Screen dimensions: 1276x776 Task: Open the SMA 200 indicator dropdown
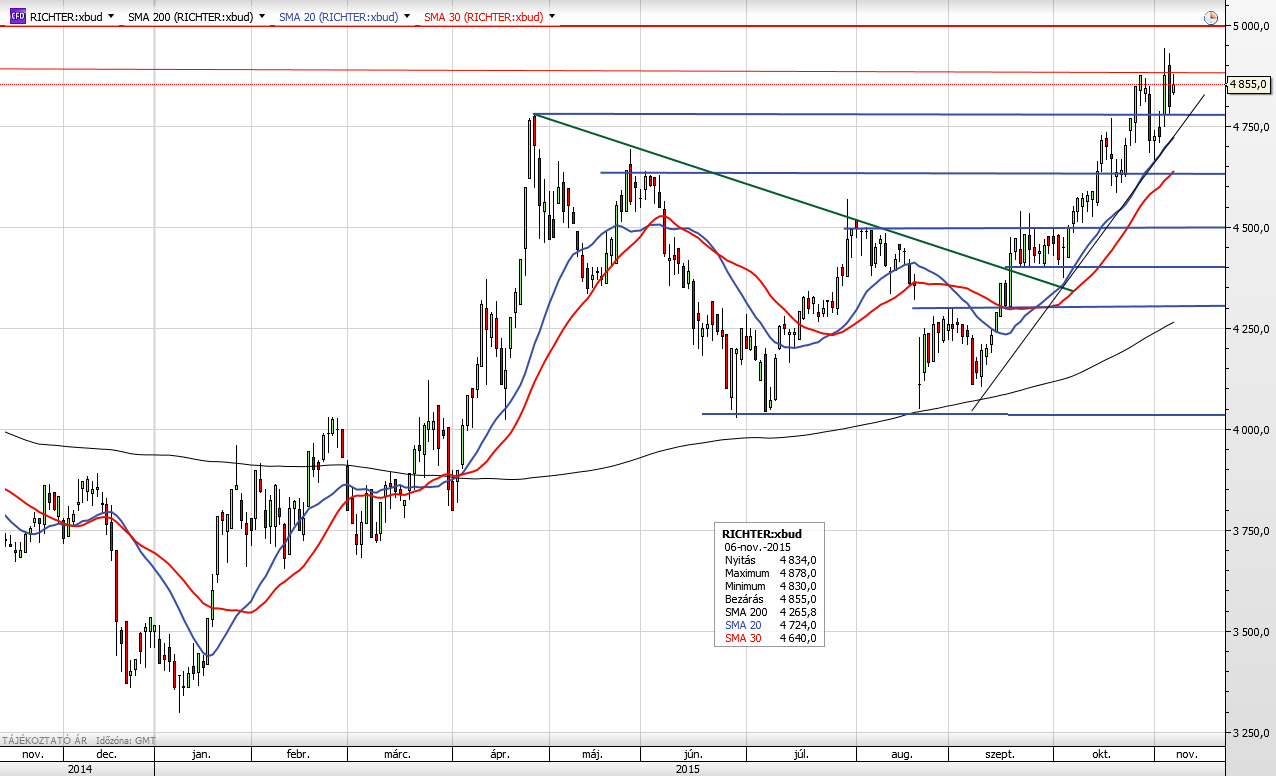[x=262, y=17]
